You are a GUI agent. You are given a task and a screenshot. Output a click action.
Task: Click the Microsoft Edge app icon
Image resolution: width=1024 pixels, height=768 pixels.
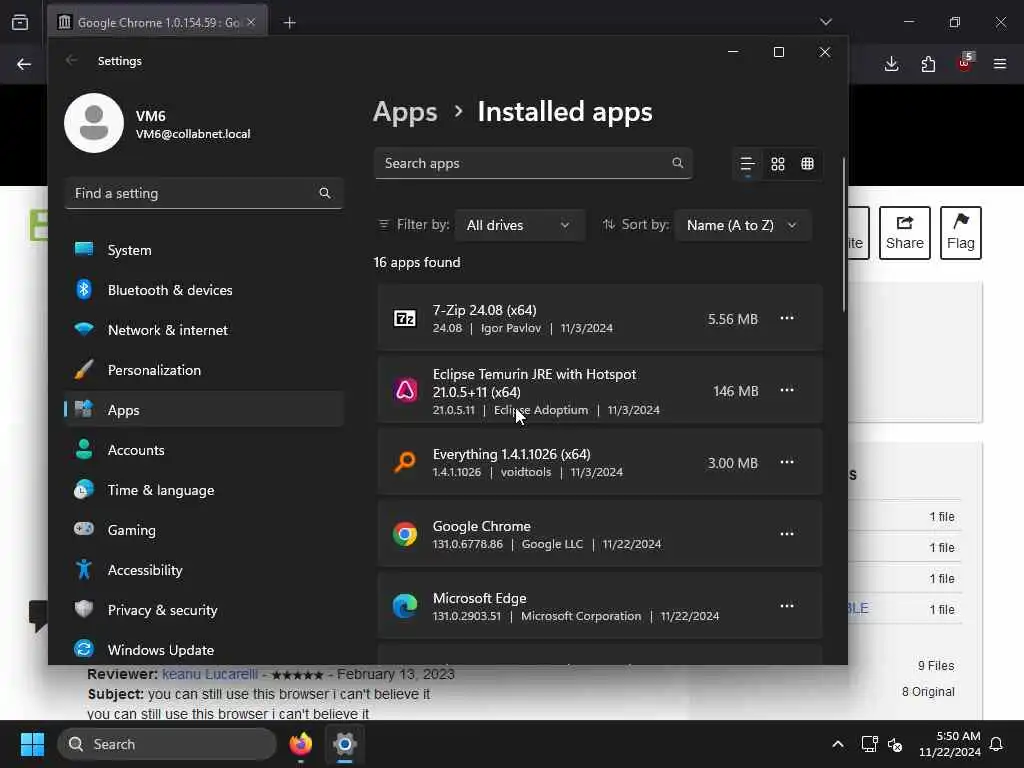tap(405, 606)
